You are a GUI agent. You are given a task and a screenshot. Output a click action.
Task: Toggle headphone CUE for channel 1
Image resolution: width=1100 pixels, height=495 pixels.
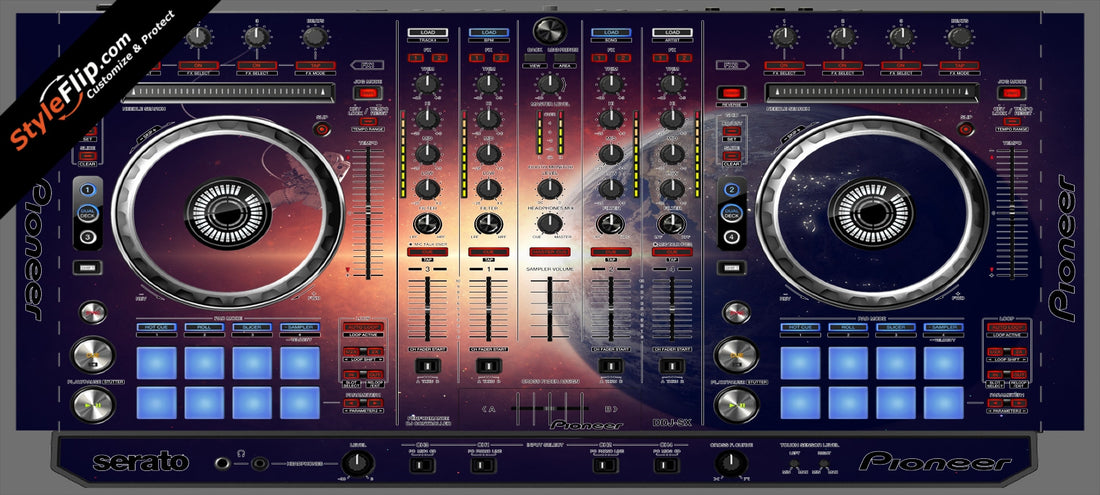pyautogui.click(x=488, y=252)
